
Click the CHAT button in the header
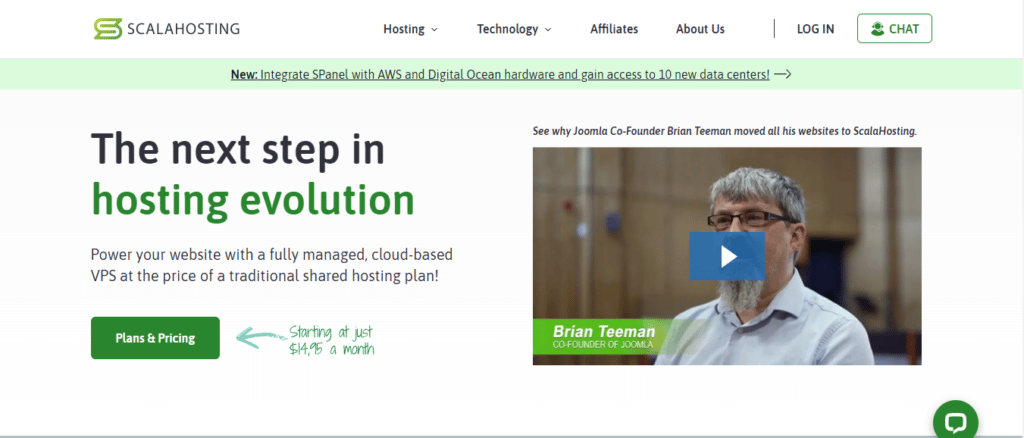(x=894, y=29)
